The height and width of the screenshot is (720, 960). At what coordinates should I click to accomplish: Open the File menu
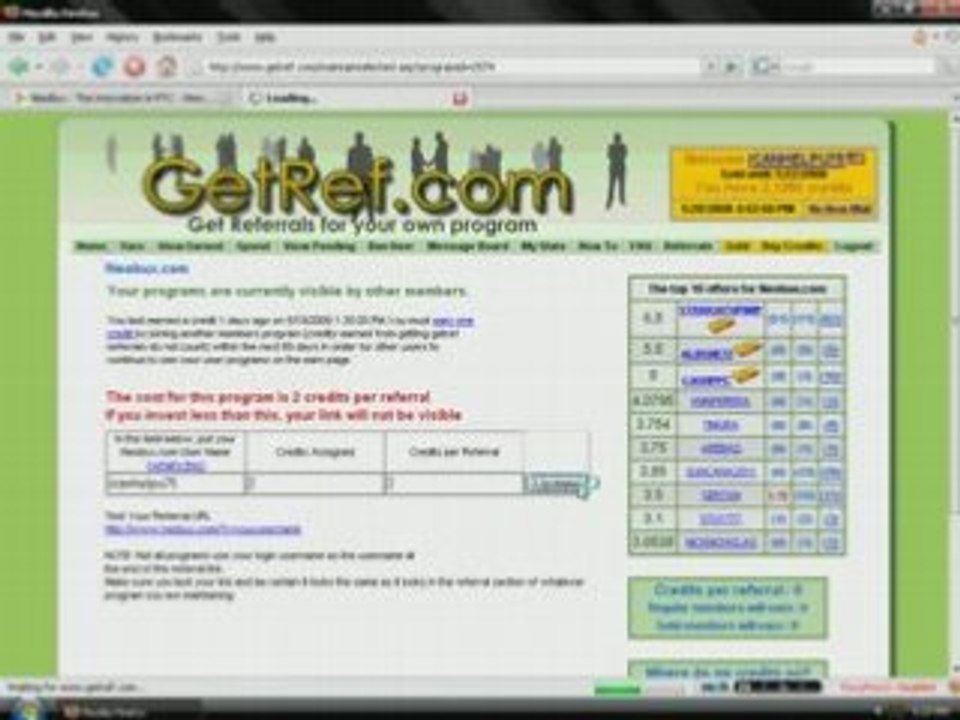point(16,37)
